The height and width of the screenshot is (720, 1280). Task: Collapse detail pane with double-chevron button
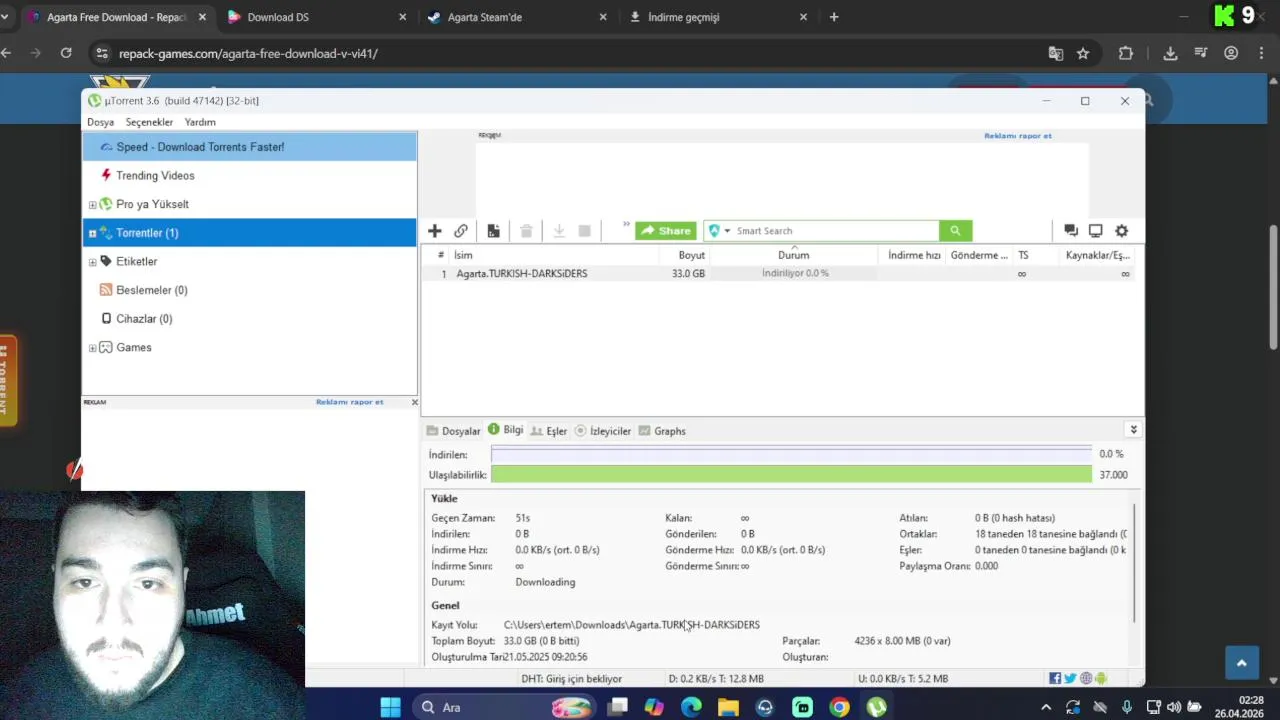1133,429
